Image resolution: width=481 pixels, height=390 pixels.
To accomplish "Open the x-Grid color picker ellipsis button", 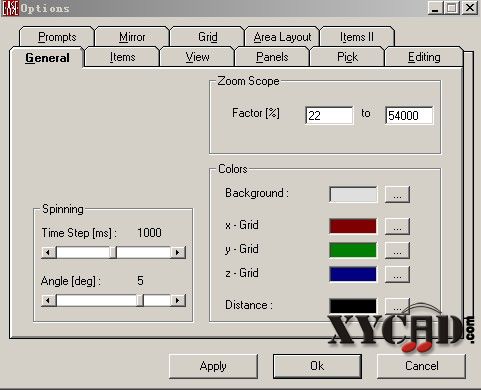I will pyautogui.click(x=397, y=226).
